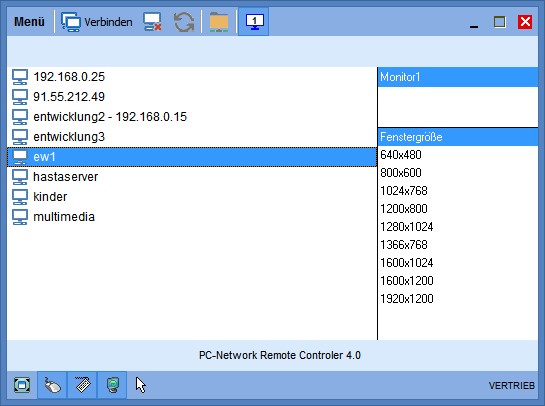Click the refresh arrows icon
545x406 pixels.
click(184, 22)
